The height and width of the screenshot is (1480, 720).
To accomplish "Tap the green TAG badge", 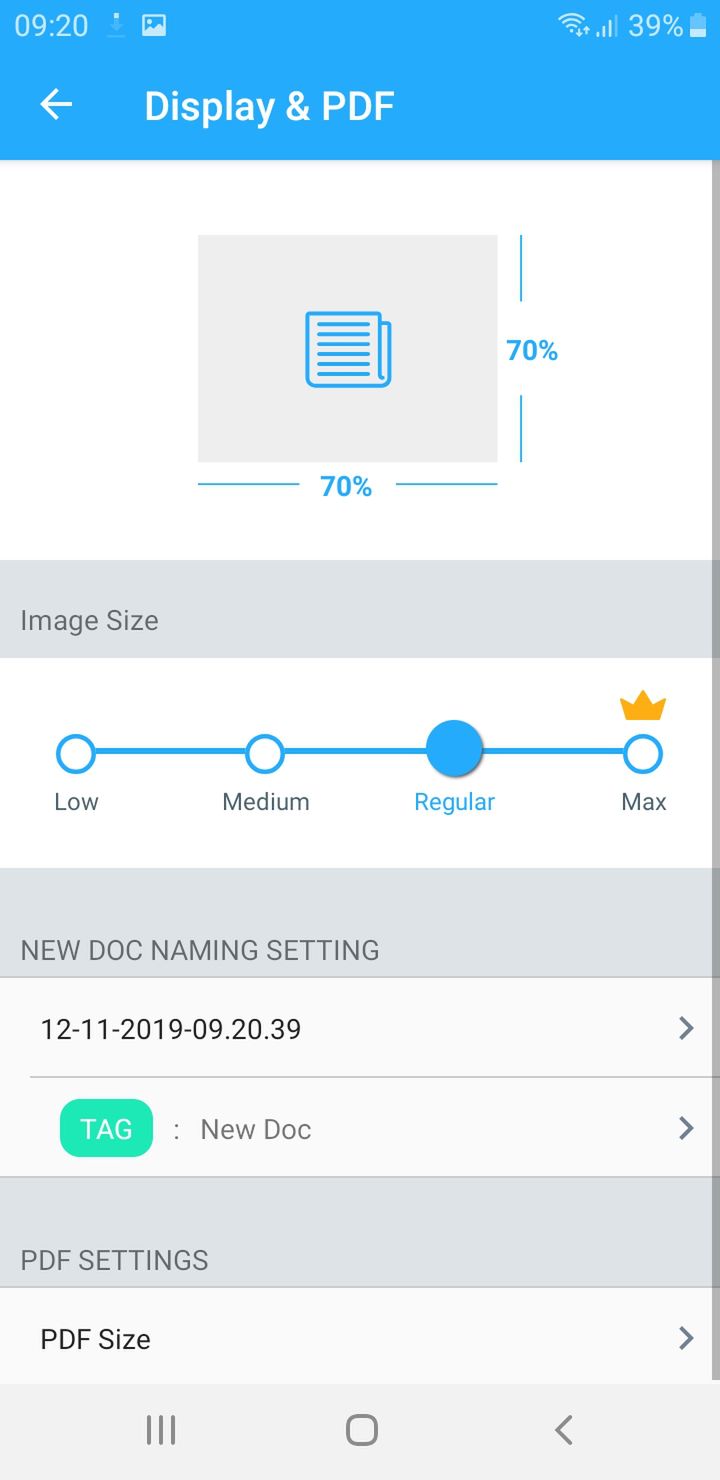I will point(106,1128).
